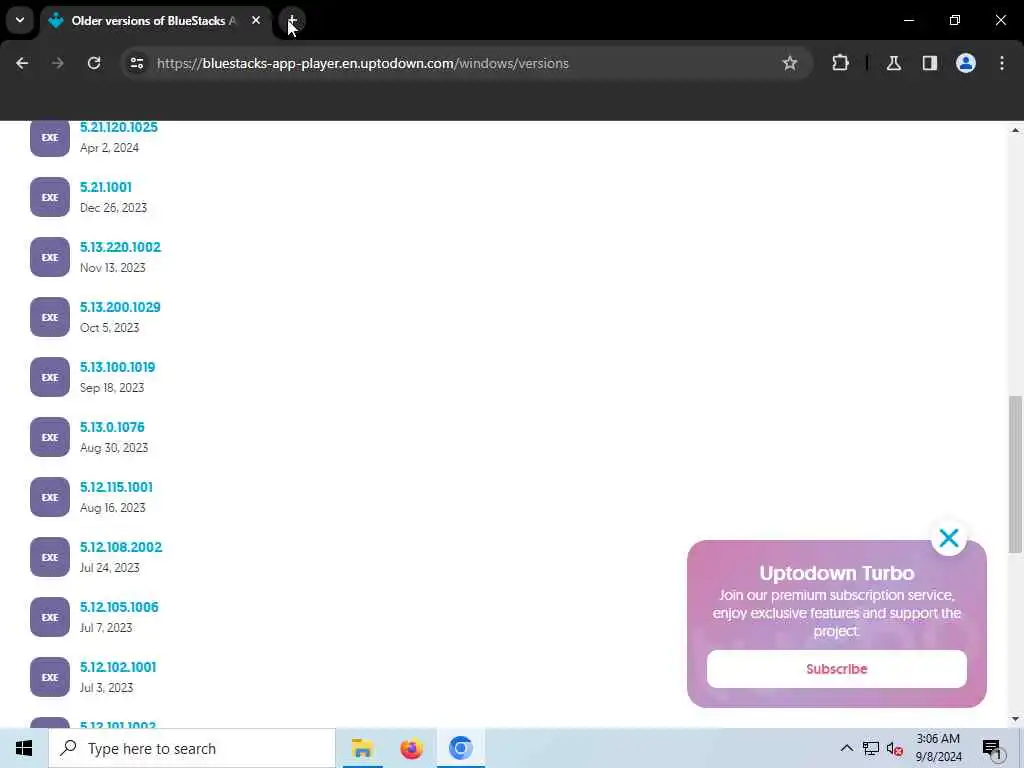Open the Chrome profile avatar
This screenshot has width=1024, height=768.
coord(966,63)
